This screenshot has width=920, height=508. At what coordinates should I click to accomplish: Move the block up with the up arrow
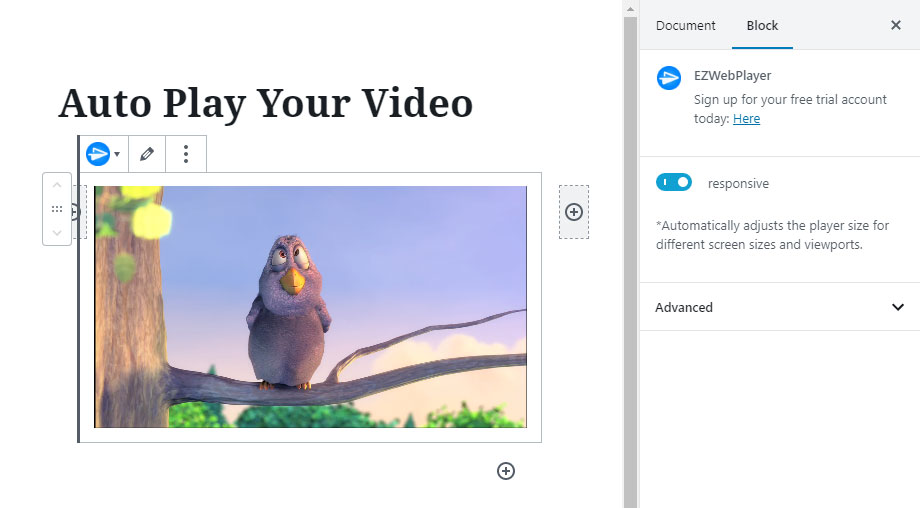coord(57,185)
